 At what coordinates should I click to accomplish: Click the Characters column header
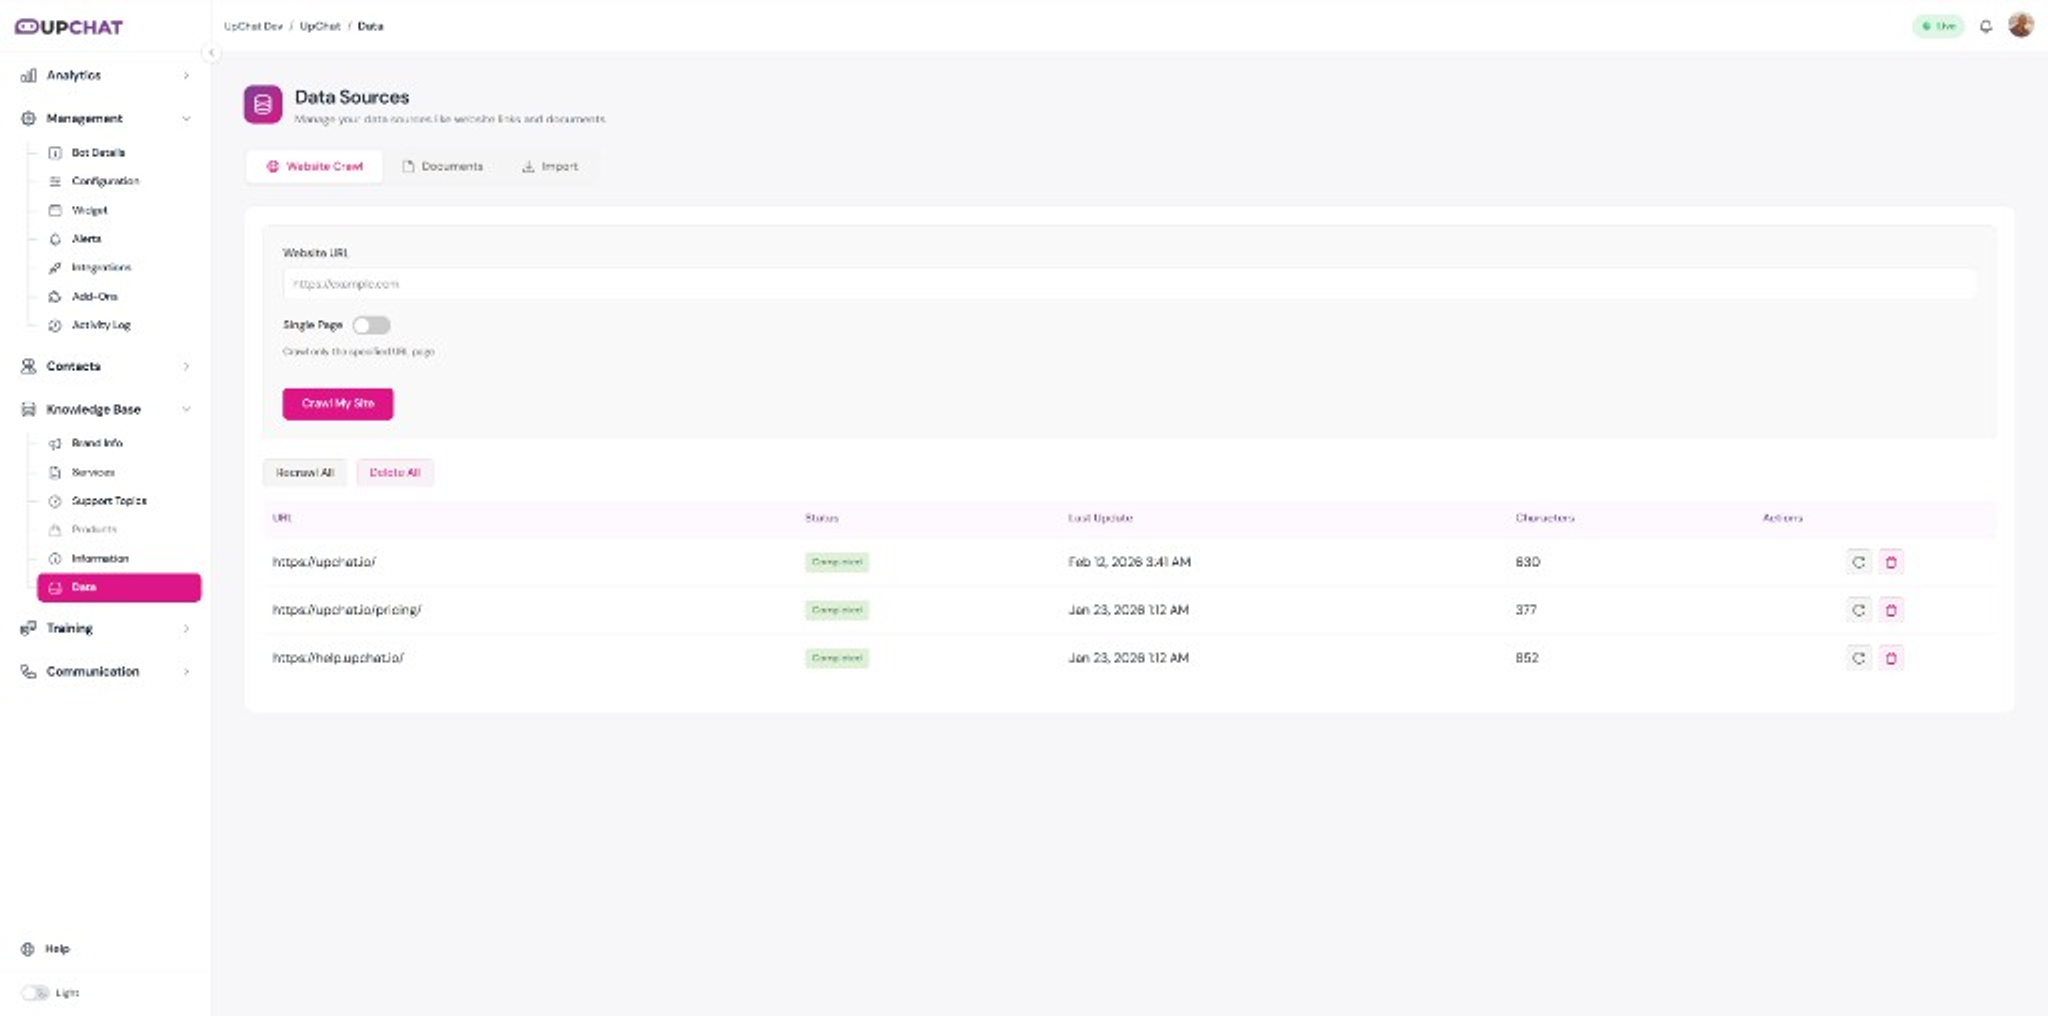coord(1545,518)
